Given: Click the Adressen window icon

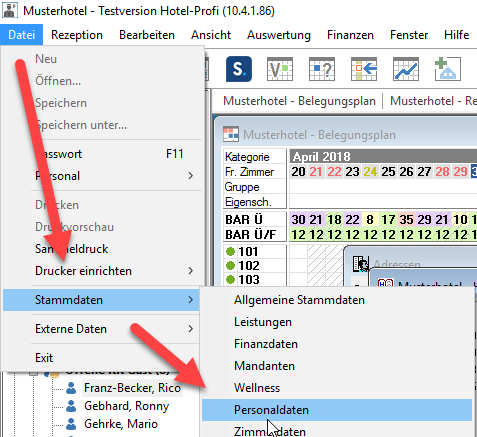Looking at the screenshot, I should point(361,264).
